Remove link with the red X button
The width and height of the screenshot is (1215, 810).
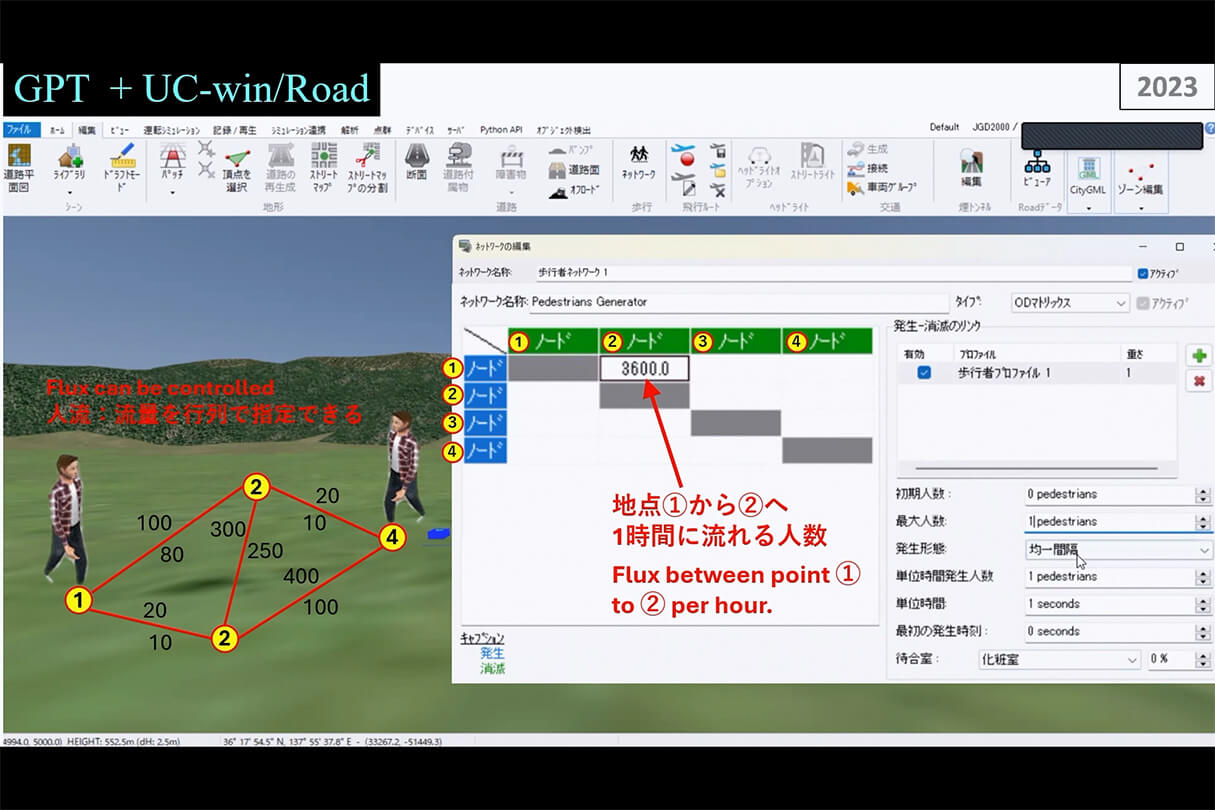click(1198, 381)
